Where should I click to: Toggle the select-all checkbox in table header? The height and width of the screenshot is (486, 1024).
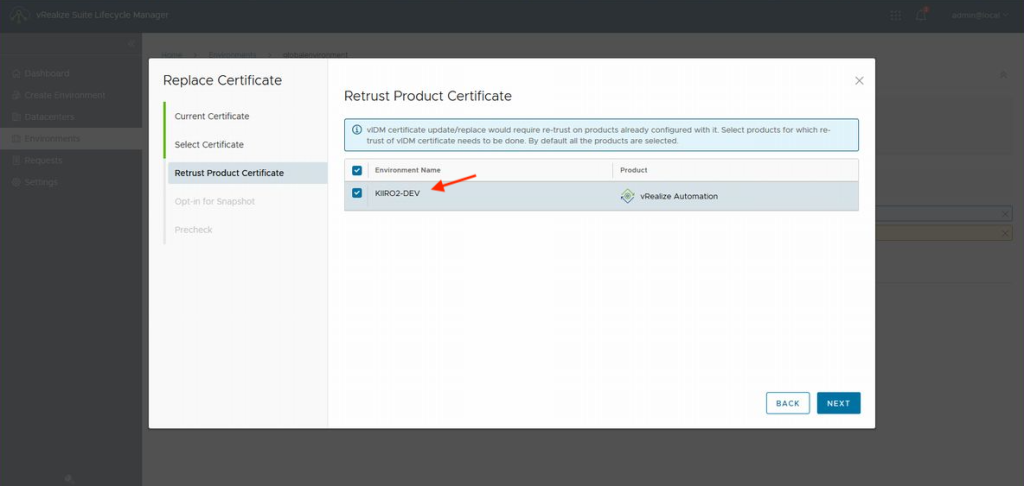tap(357, 170)
